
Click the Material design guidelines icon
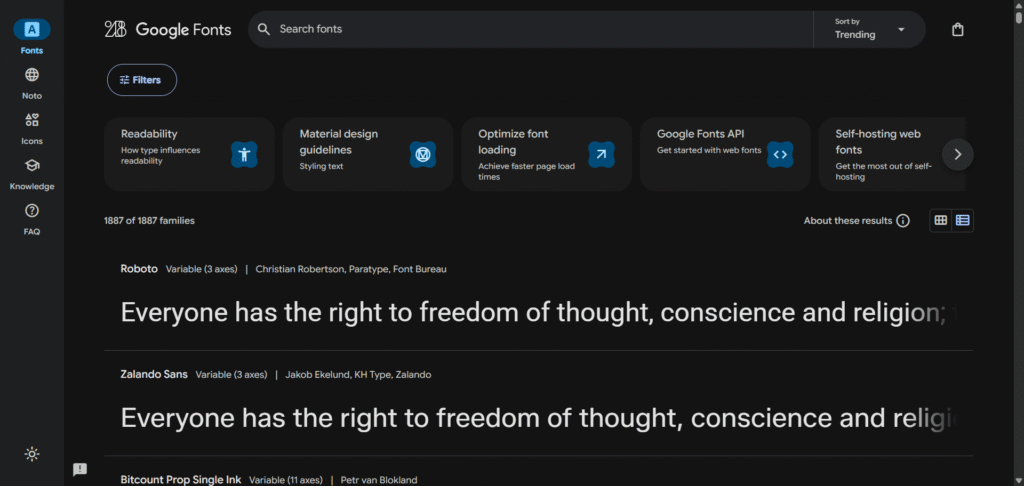pyautogui.click(x=422, y=154)
